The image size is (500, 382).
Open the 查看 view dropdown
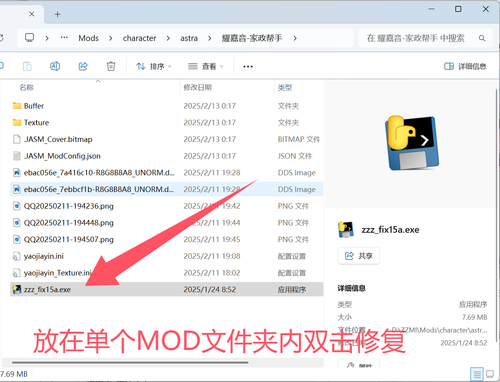point(206,66)
